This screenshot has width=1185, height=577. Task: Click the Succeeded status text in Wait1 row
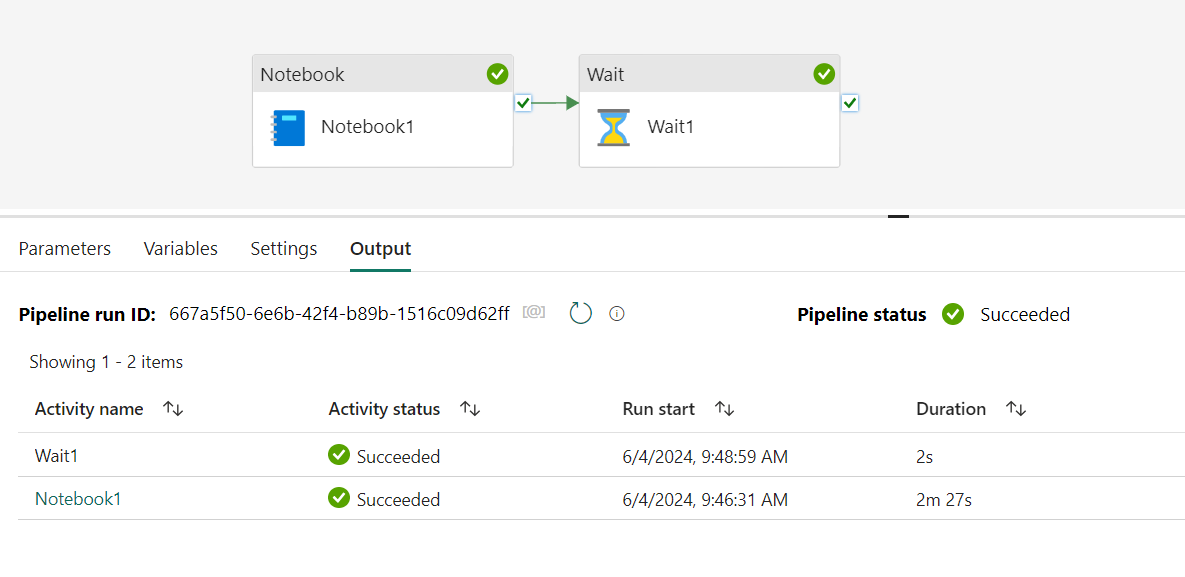398,457
